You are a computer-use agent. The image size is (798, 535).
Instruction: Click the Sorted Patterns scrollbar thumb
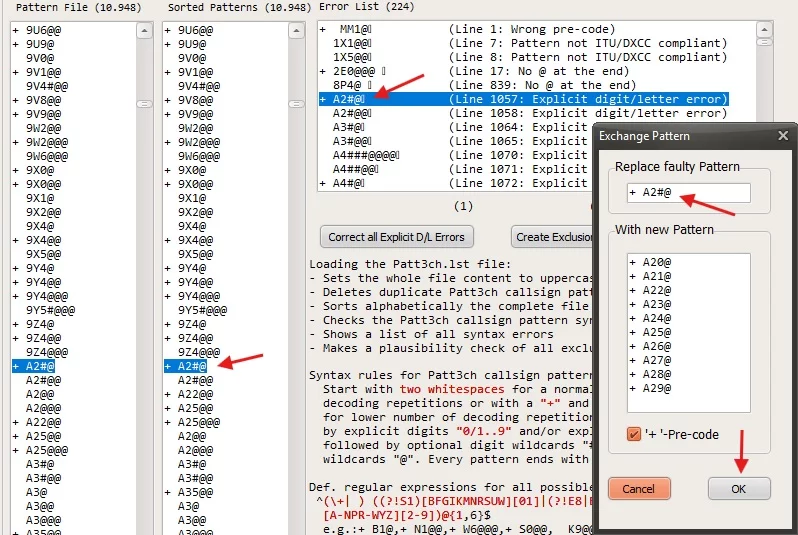coord(296,104)
